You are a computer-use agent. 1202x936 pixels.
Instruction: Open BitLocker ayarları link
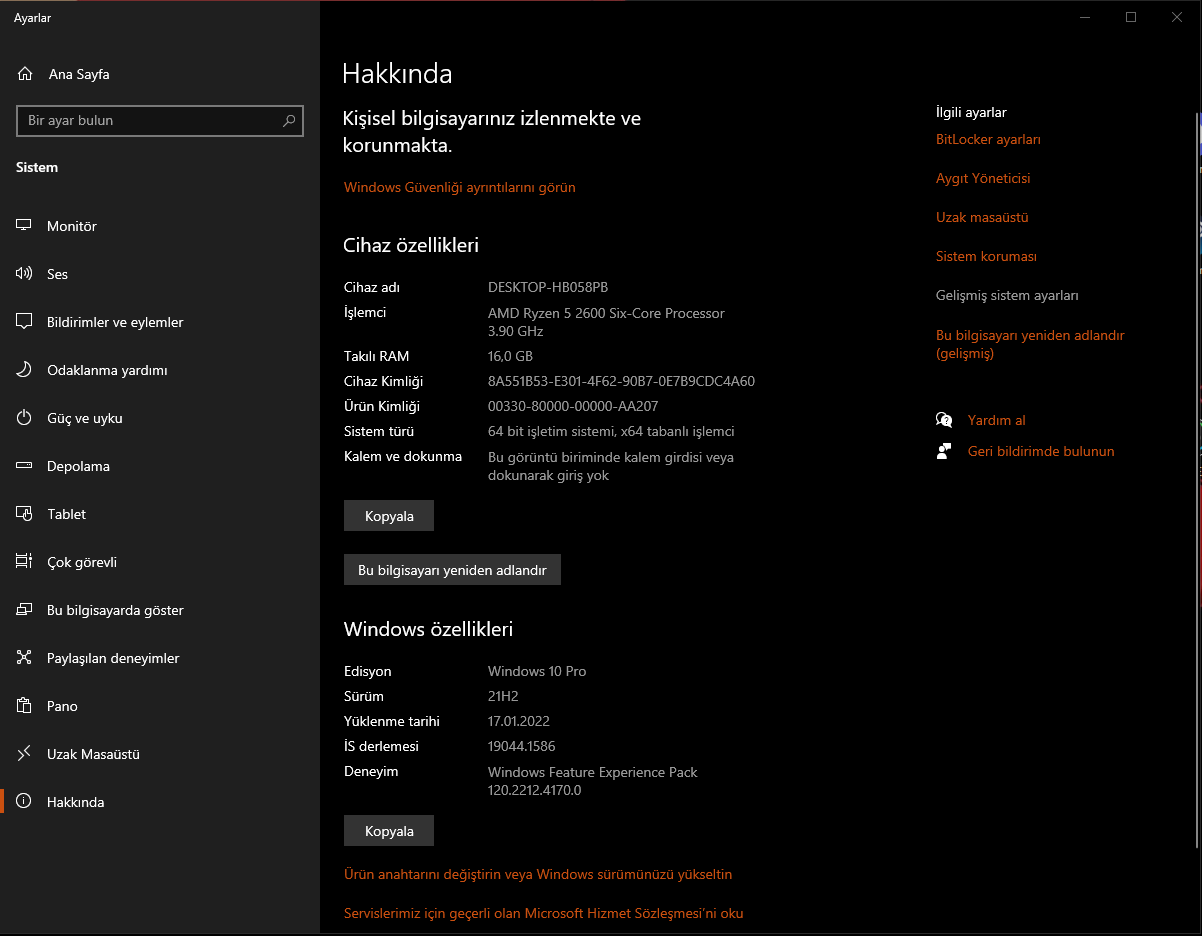(988, 140)
